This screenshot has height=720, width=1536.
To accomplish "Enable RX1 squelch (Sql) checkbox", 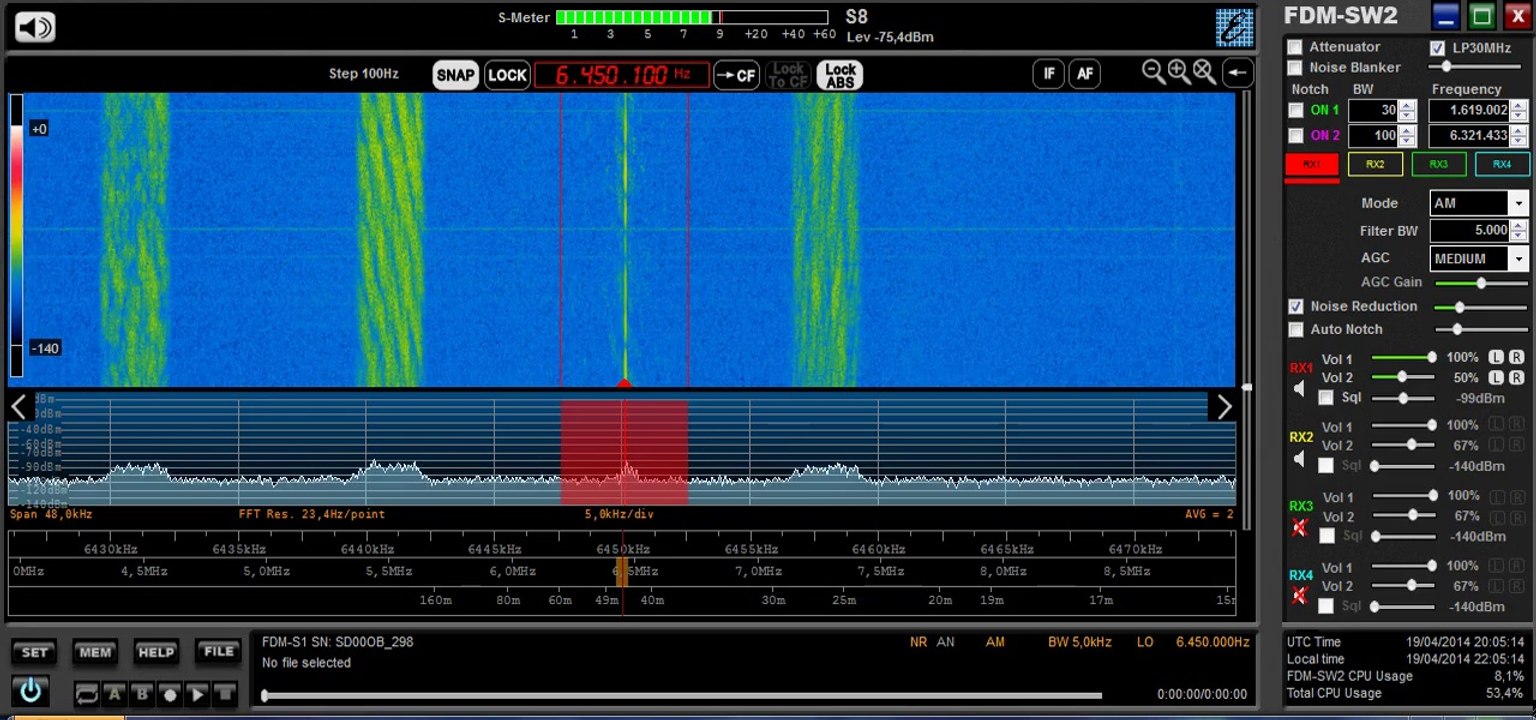I will point(1326,398).
